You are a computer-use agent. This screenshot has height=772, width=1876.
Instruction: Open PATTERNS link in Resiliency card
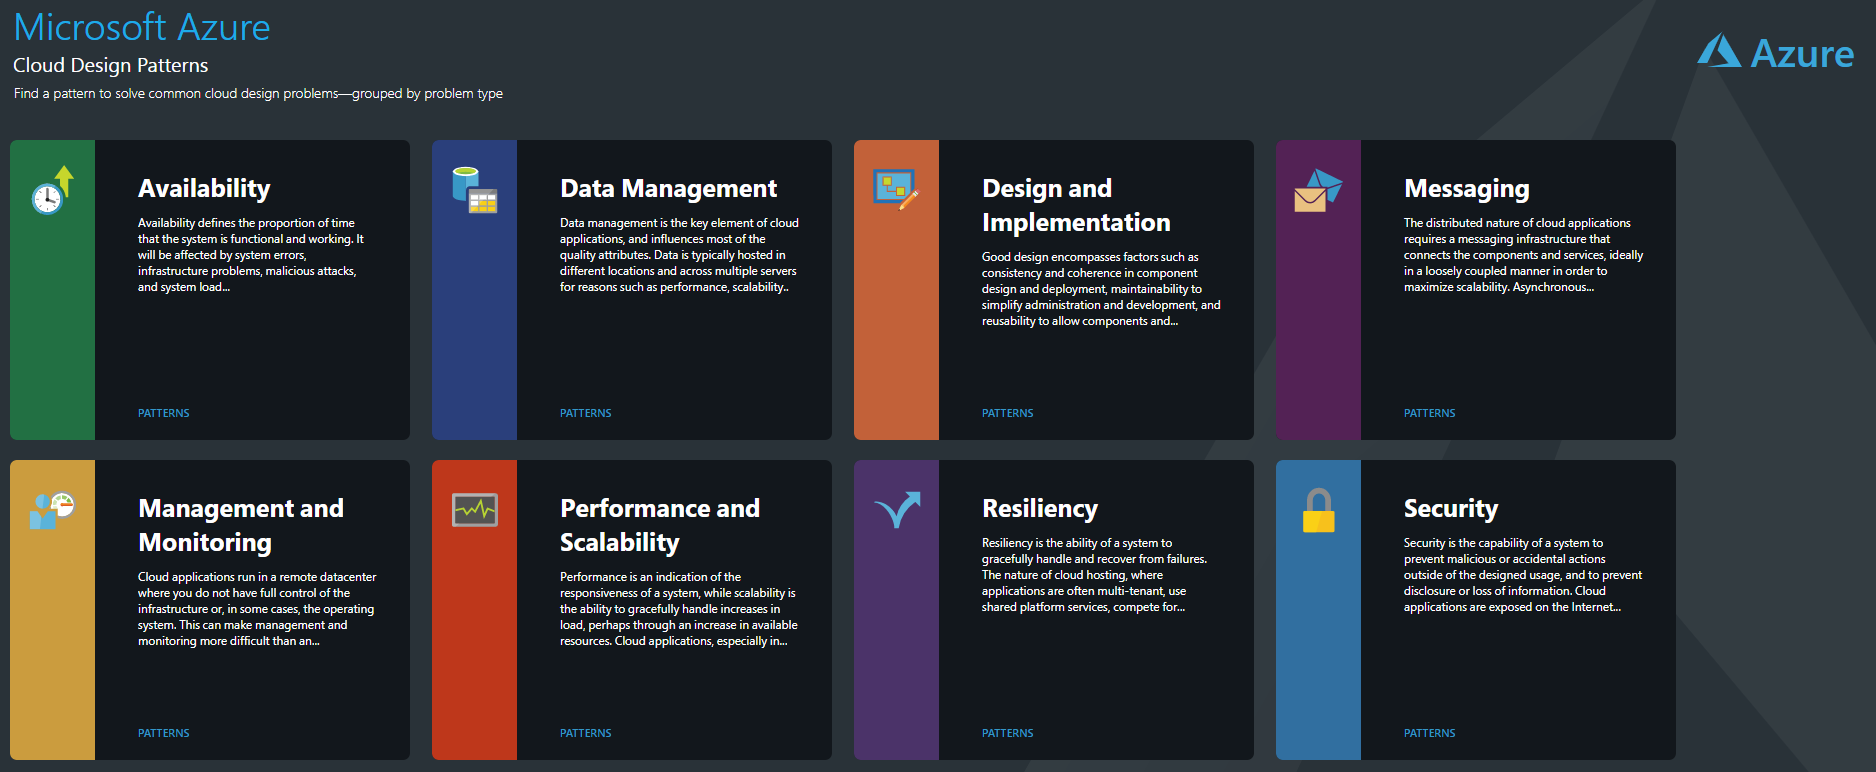[1008, 733]
